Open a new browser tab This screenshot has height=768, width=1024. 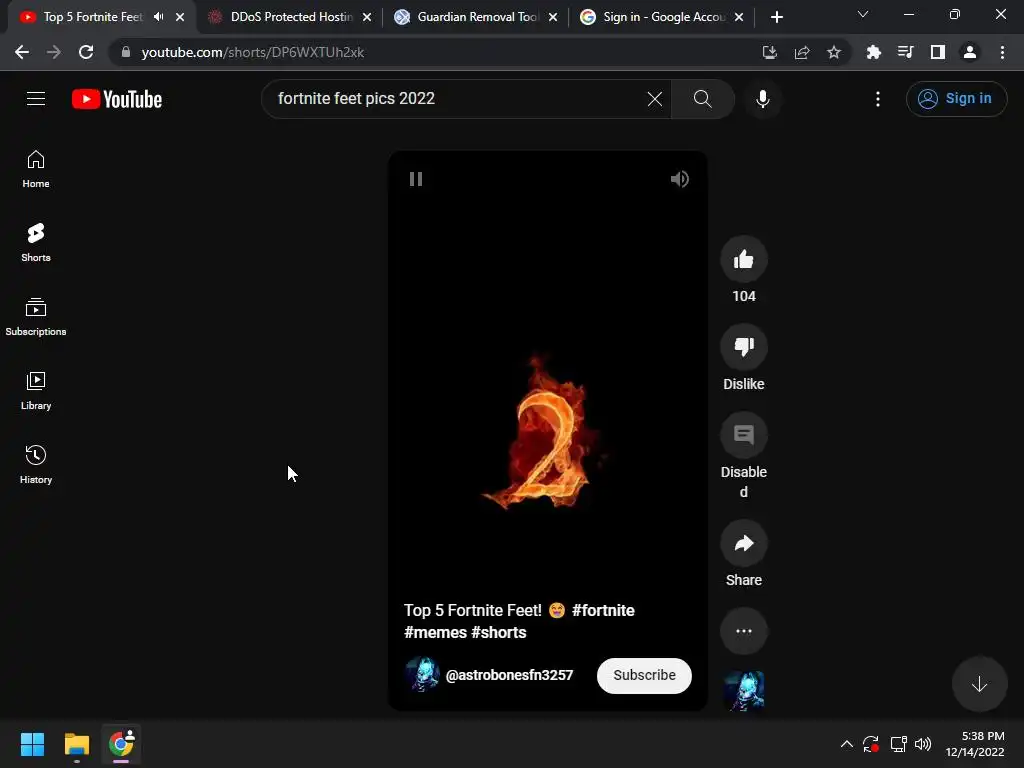776,18
